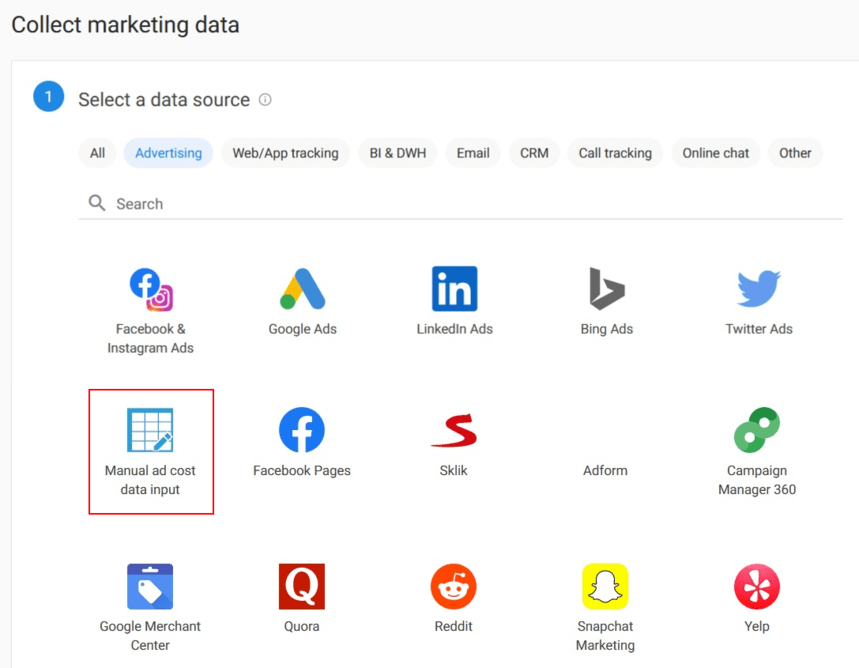Click the Google Merchant Center label
The height and width of the screenshot is (668, 859).
(x=150, y=636)
